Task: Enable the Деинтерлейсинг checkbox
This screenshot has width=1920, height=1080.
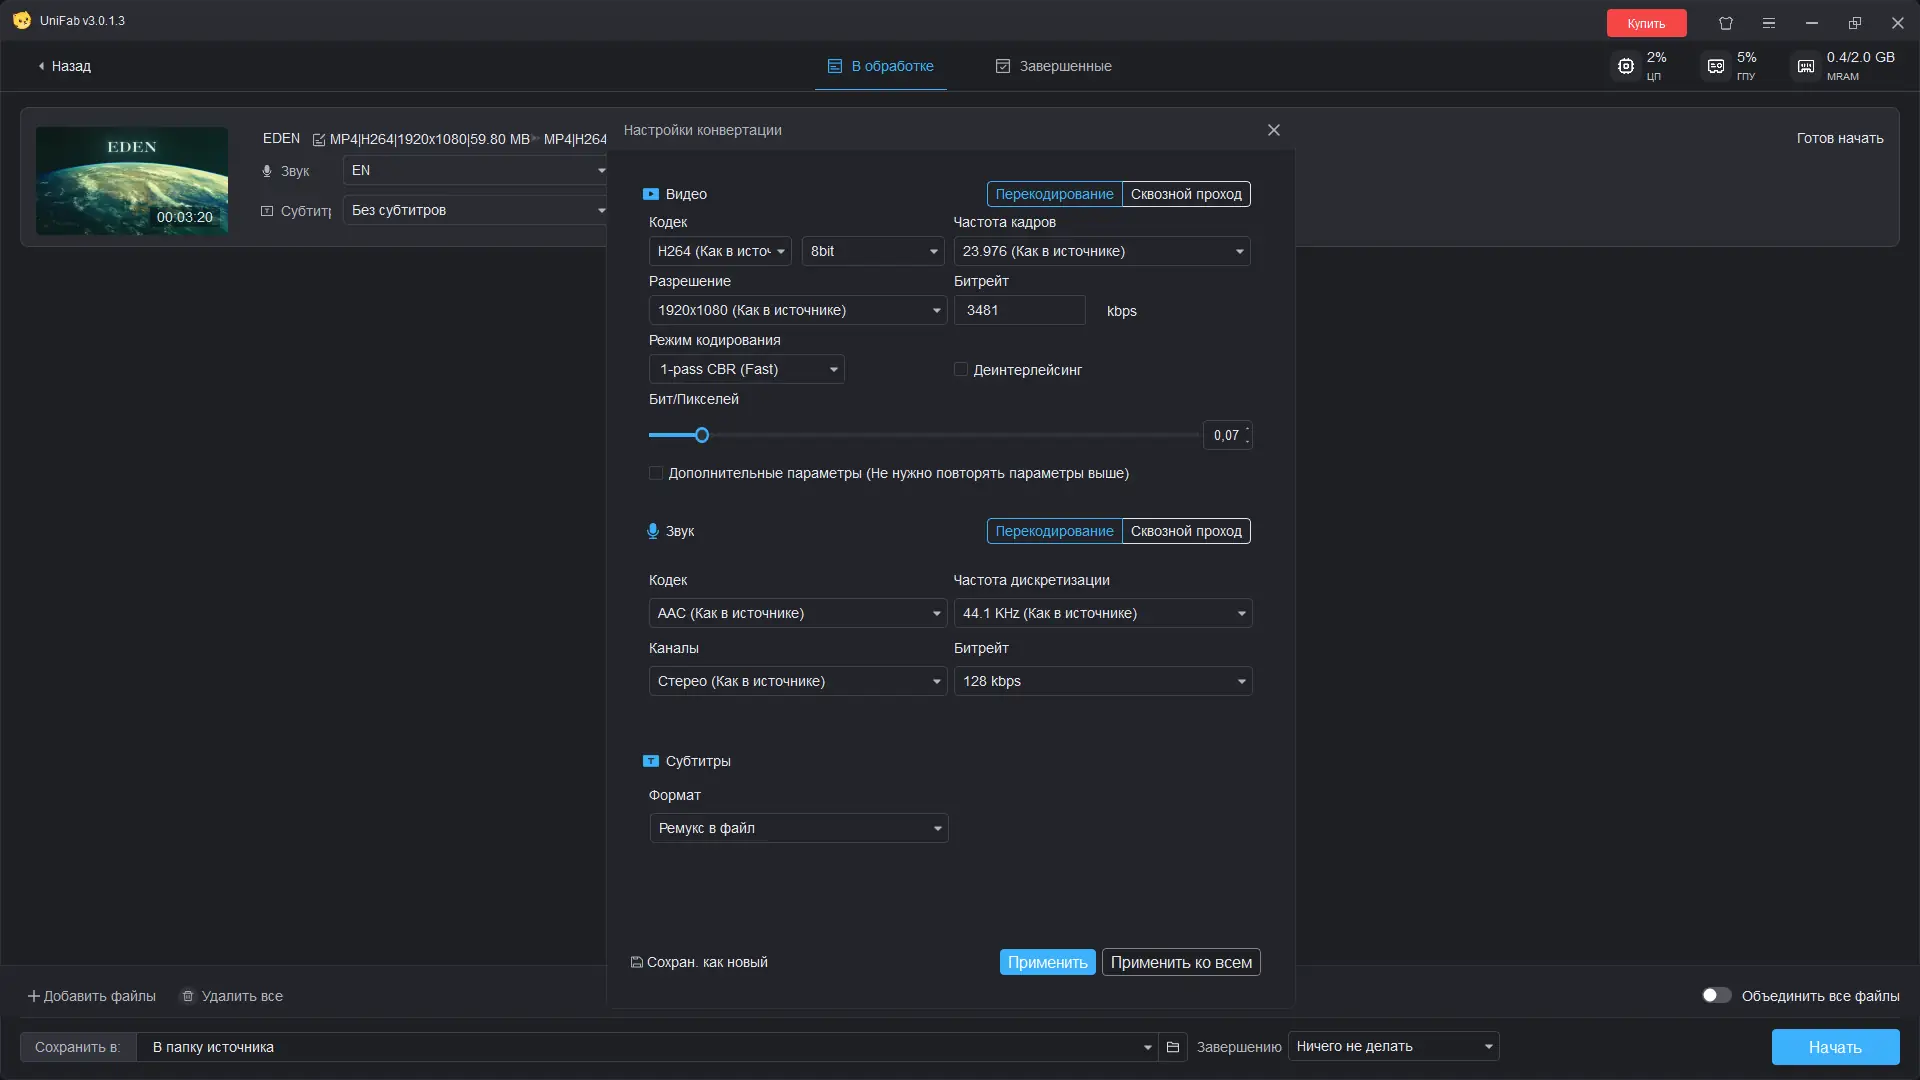Action: [961, 370]
